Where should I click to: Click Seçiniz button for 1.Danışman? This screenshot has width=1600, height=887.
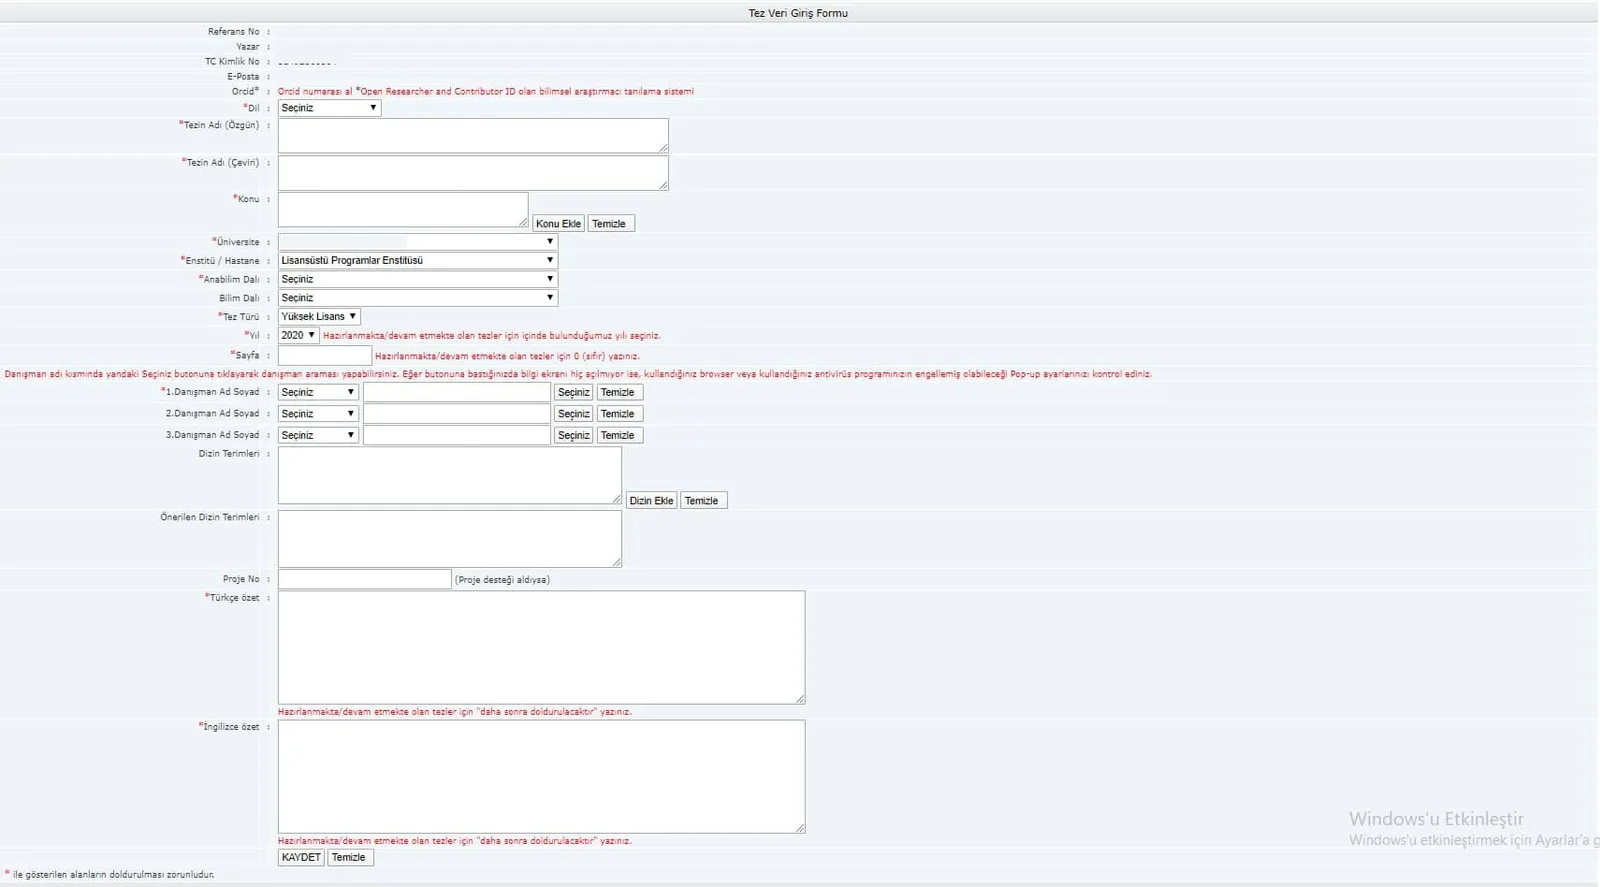(574, 392)
